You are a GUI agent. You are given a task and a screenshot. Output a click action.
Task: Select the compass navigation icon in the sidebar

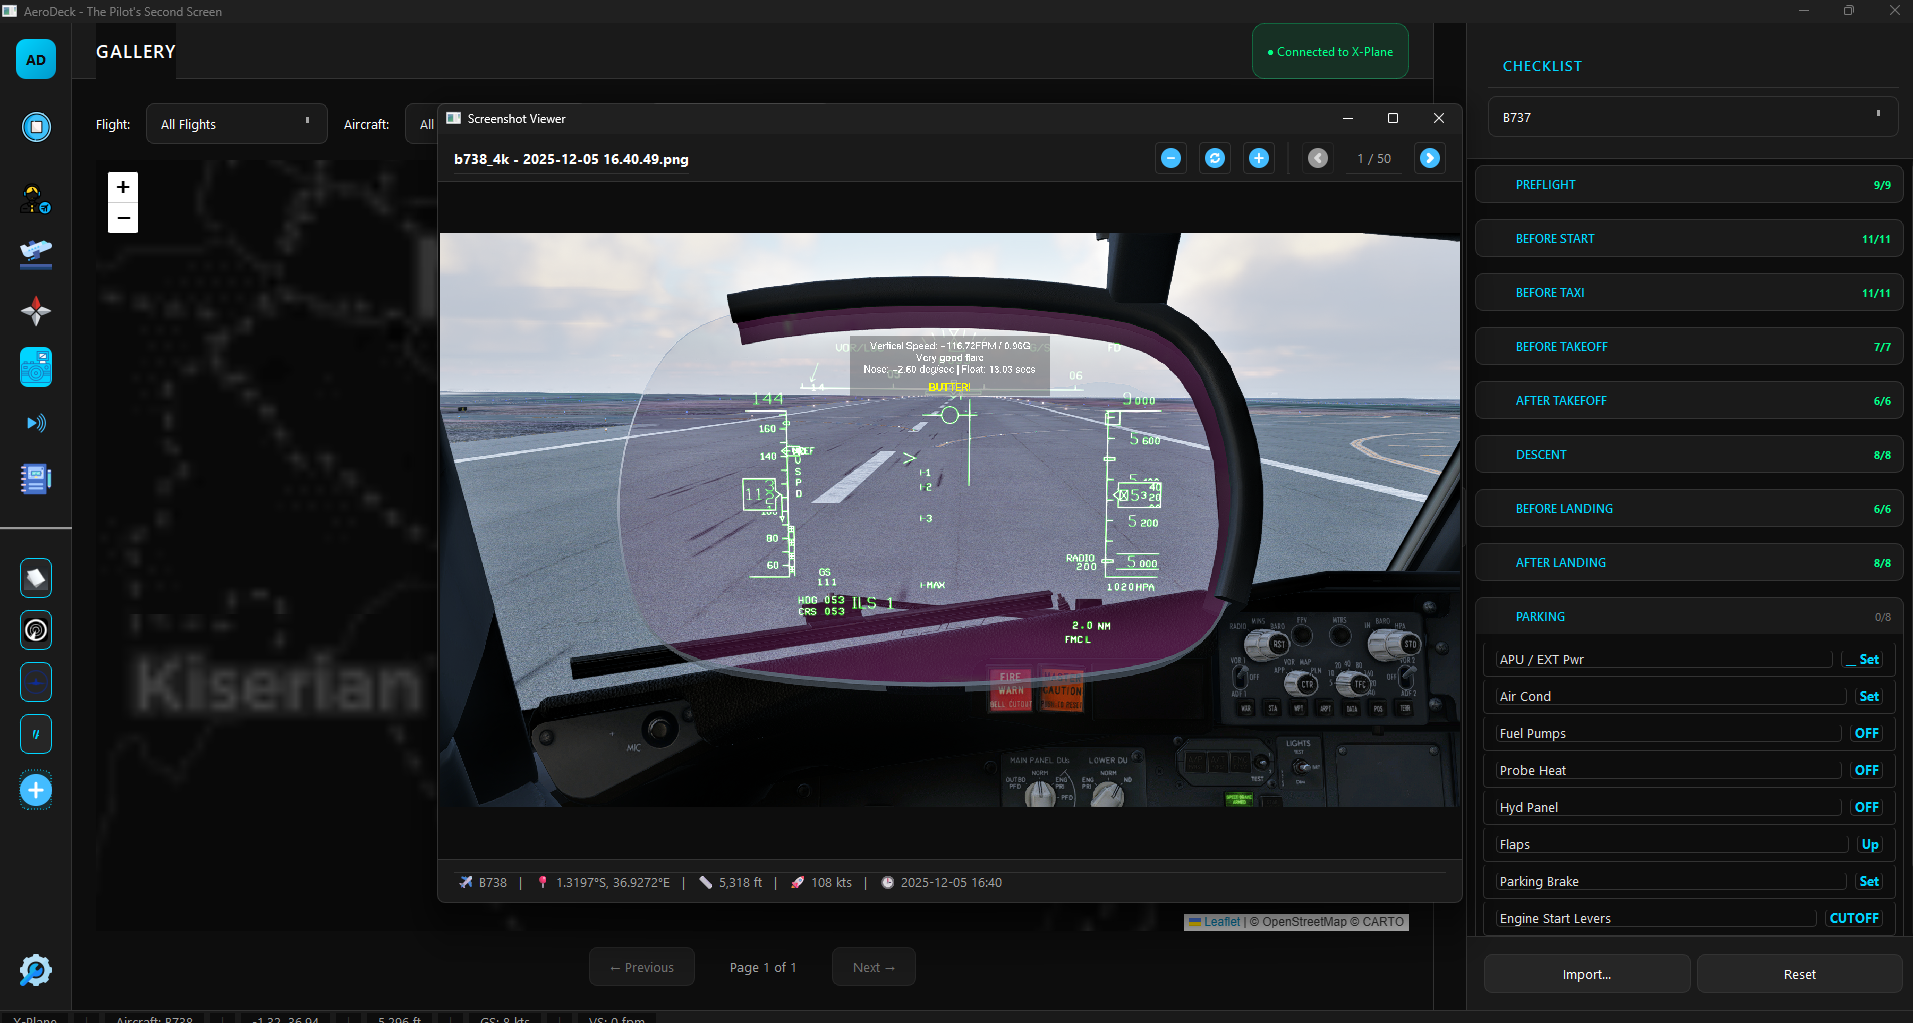click(x=36, y=311)
